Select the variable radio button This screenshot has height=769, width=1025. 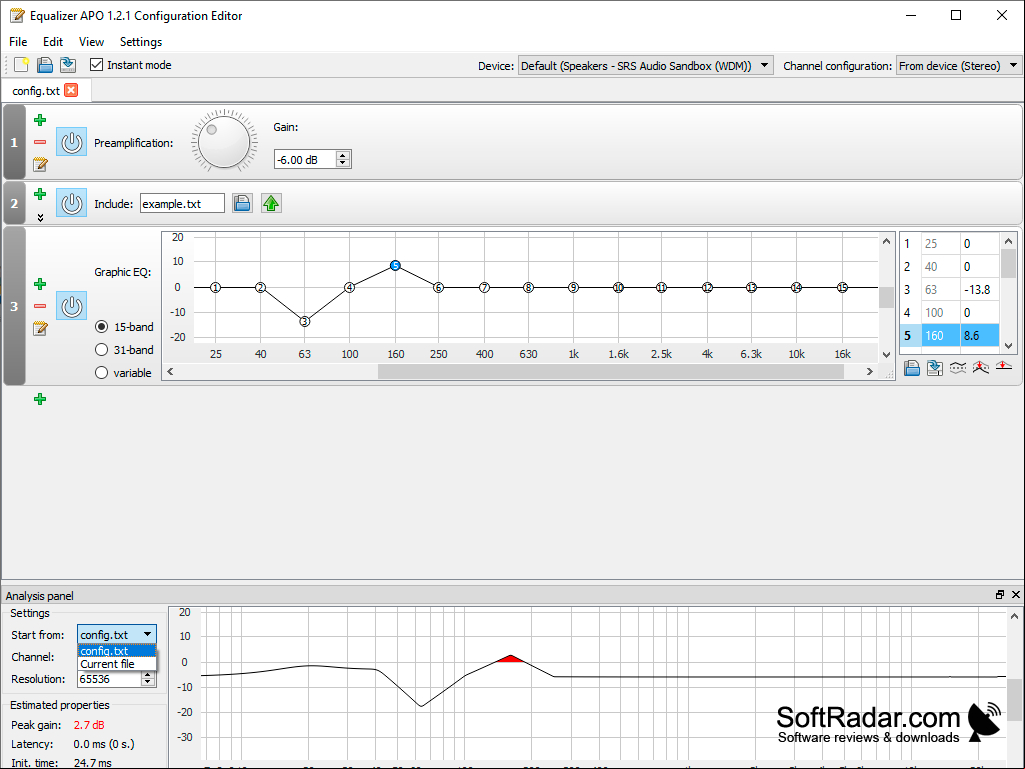point(101,373)
